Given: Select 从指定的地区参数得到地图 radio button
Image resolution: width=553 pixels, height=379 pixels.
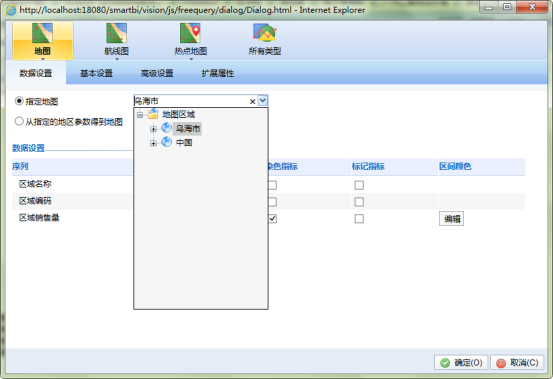Looking at the screenshot, I should [19, 122].
